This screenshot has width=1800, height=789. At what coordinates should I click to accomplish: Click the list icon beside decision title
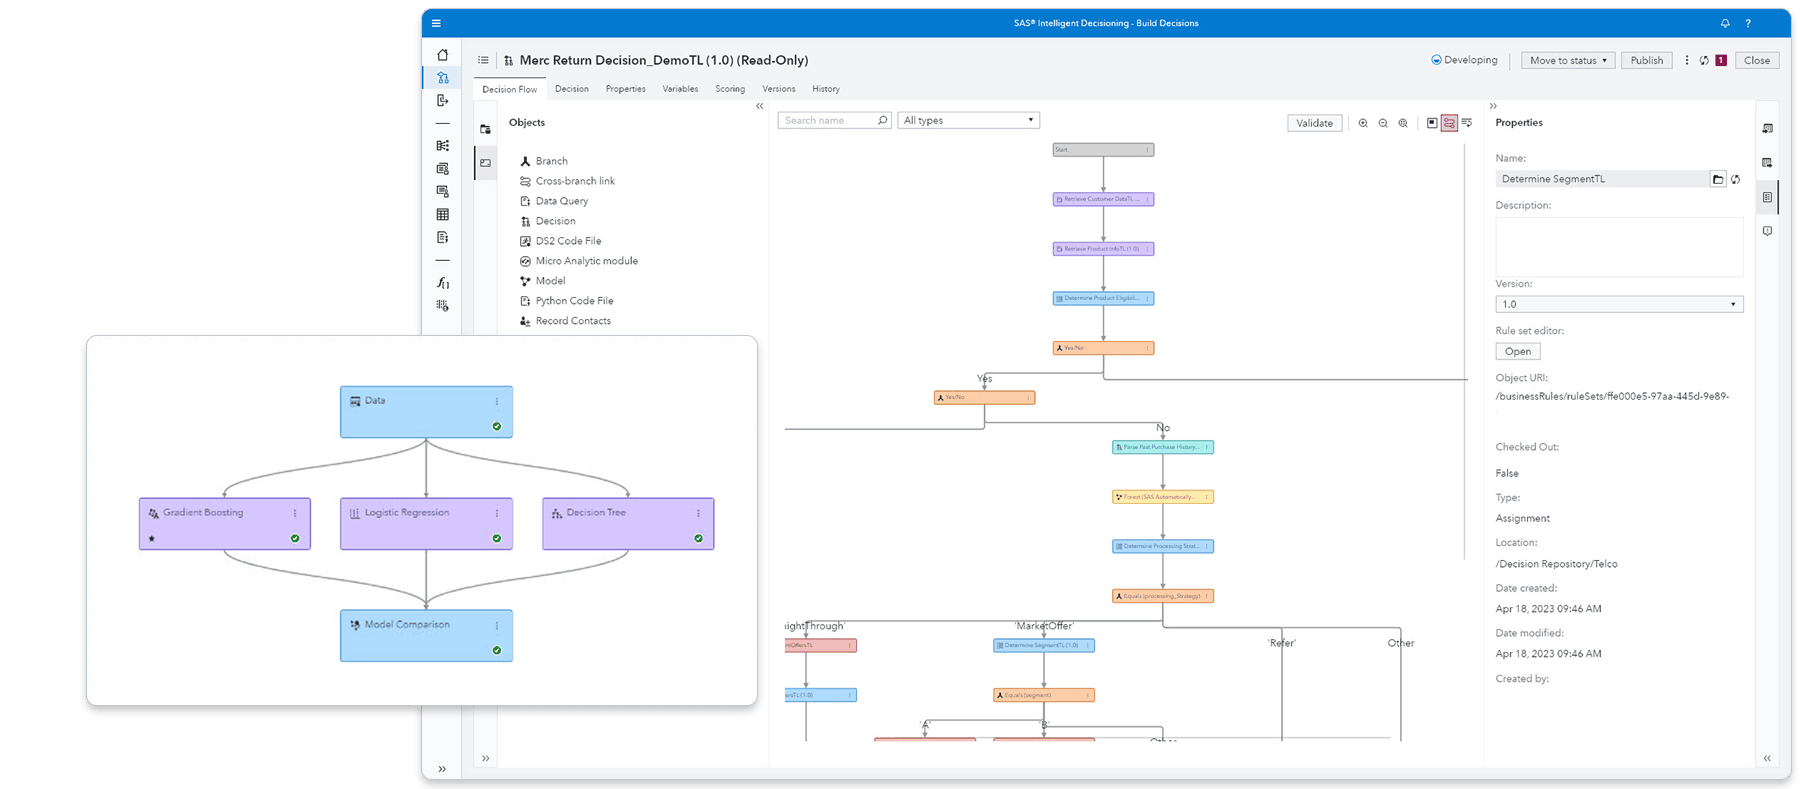[483, 60]
